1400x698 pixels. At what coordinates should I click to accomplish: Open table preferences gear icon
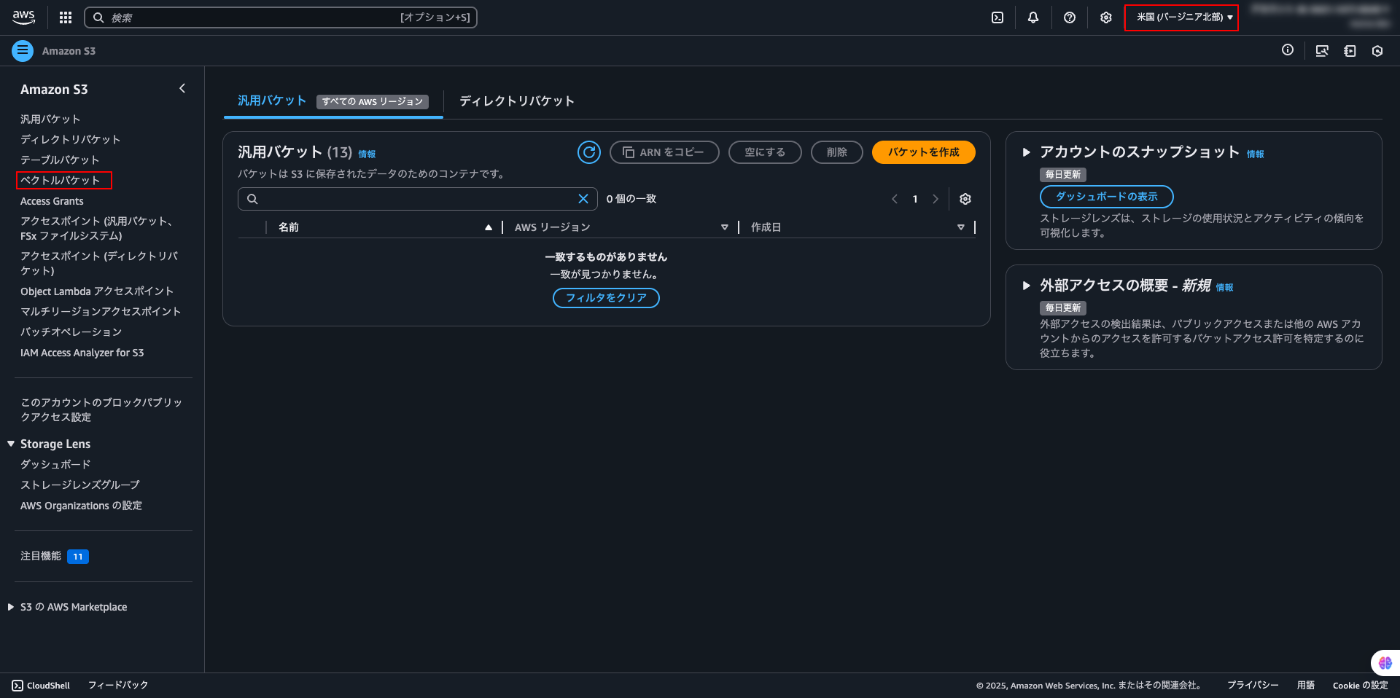(965, 199)
